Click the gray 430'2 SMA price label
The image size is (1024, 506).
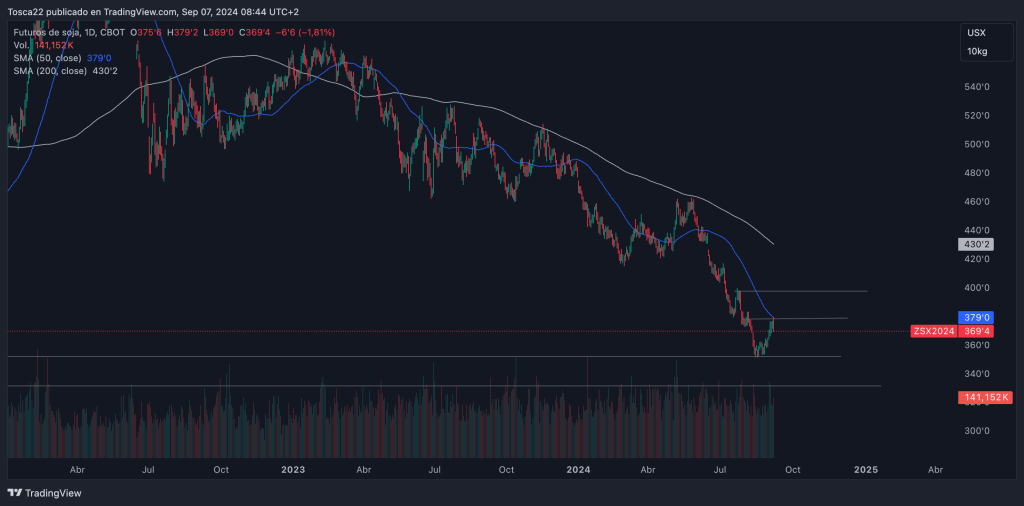(x=976, y=244)
